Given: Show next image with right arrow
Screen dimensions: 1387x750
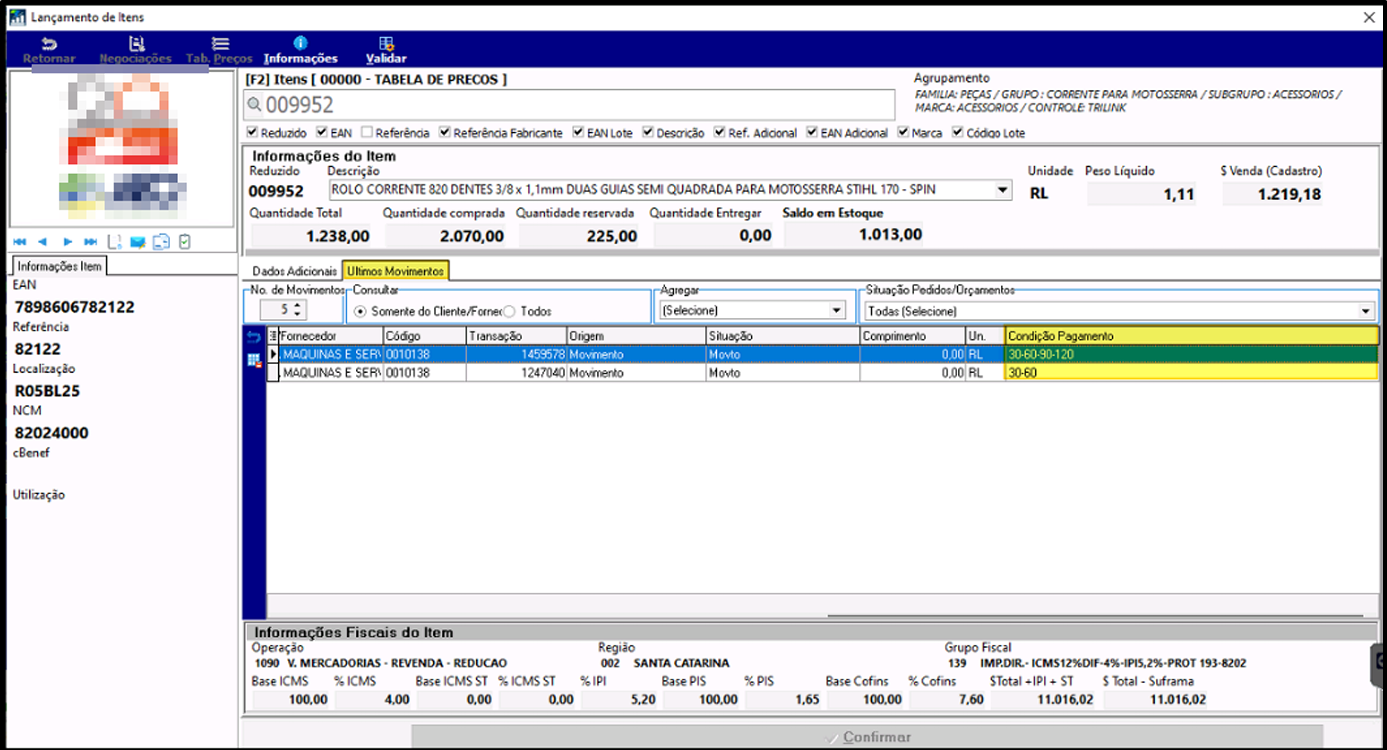Looking at the screenshot, I should click(67, 242).
